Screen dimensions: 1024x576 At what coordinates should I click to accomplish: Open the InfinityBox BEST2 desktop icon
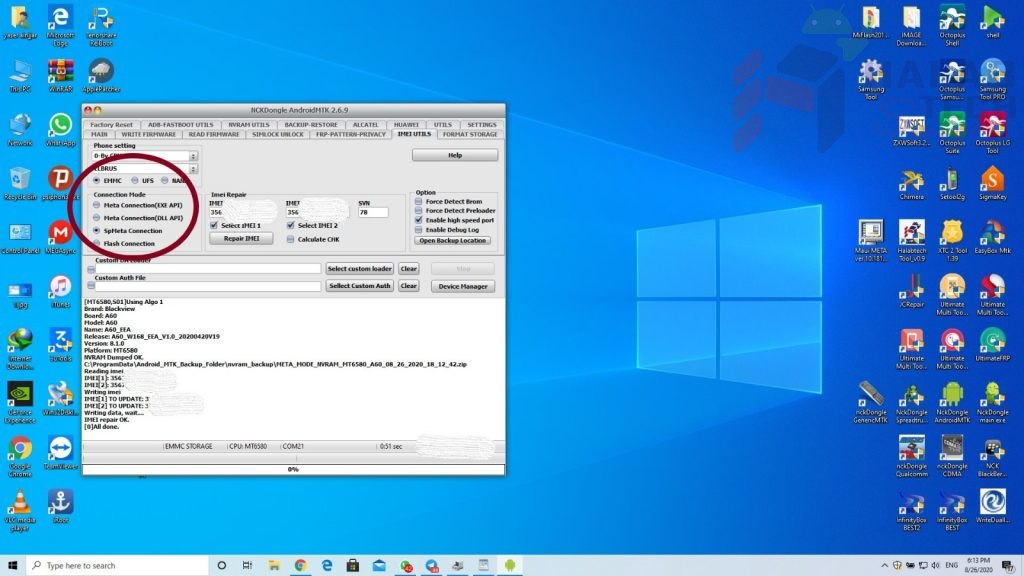tap(911, 510)
